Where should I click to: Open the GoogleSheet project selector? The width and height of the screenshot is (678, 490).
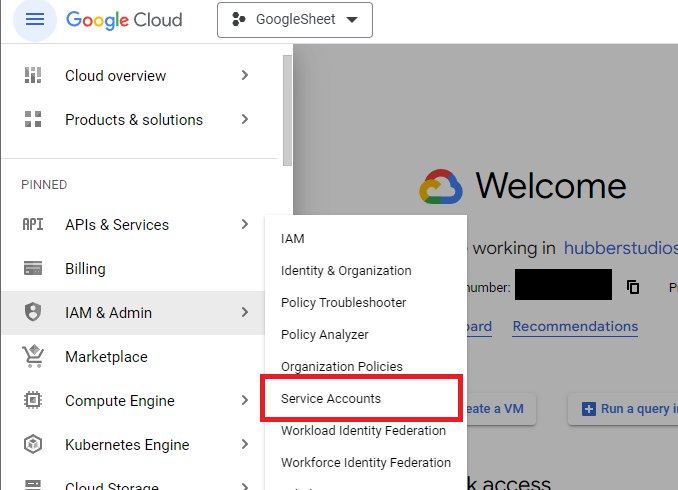click(295, 20)
